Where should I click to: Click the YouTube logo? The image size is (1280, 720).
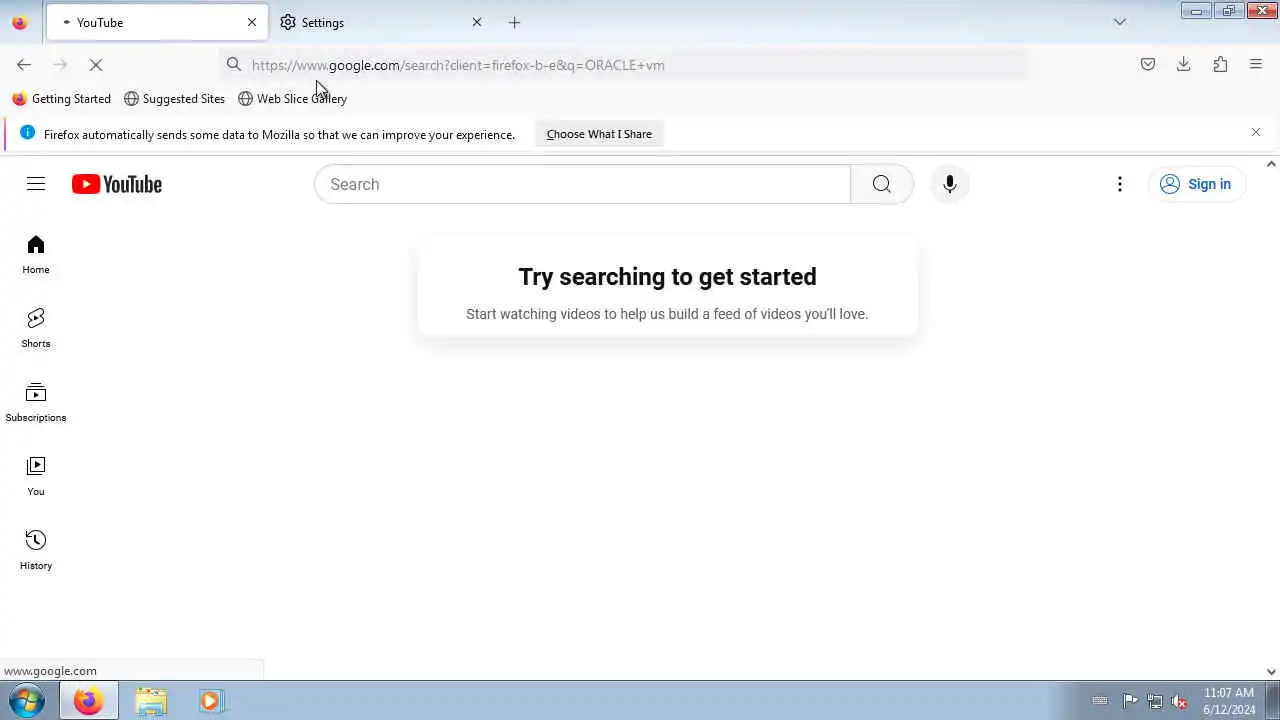coord(117,184)
